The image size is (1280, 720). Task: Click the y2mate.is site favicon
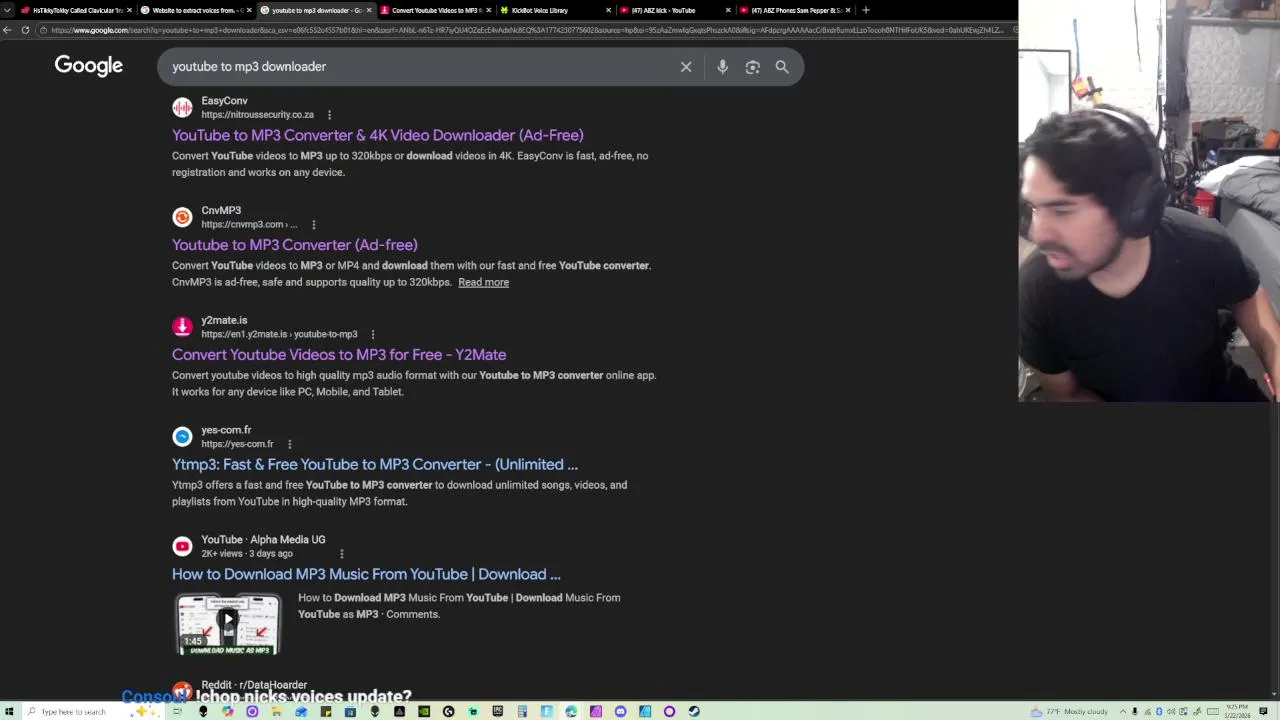click(x=182, y=327)
